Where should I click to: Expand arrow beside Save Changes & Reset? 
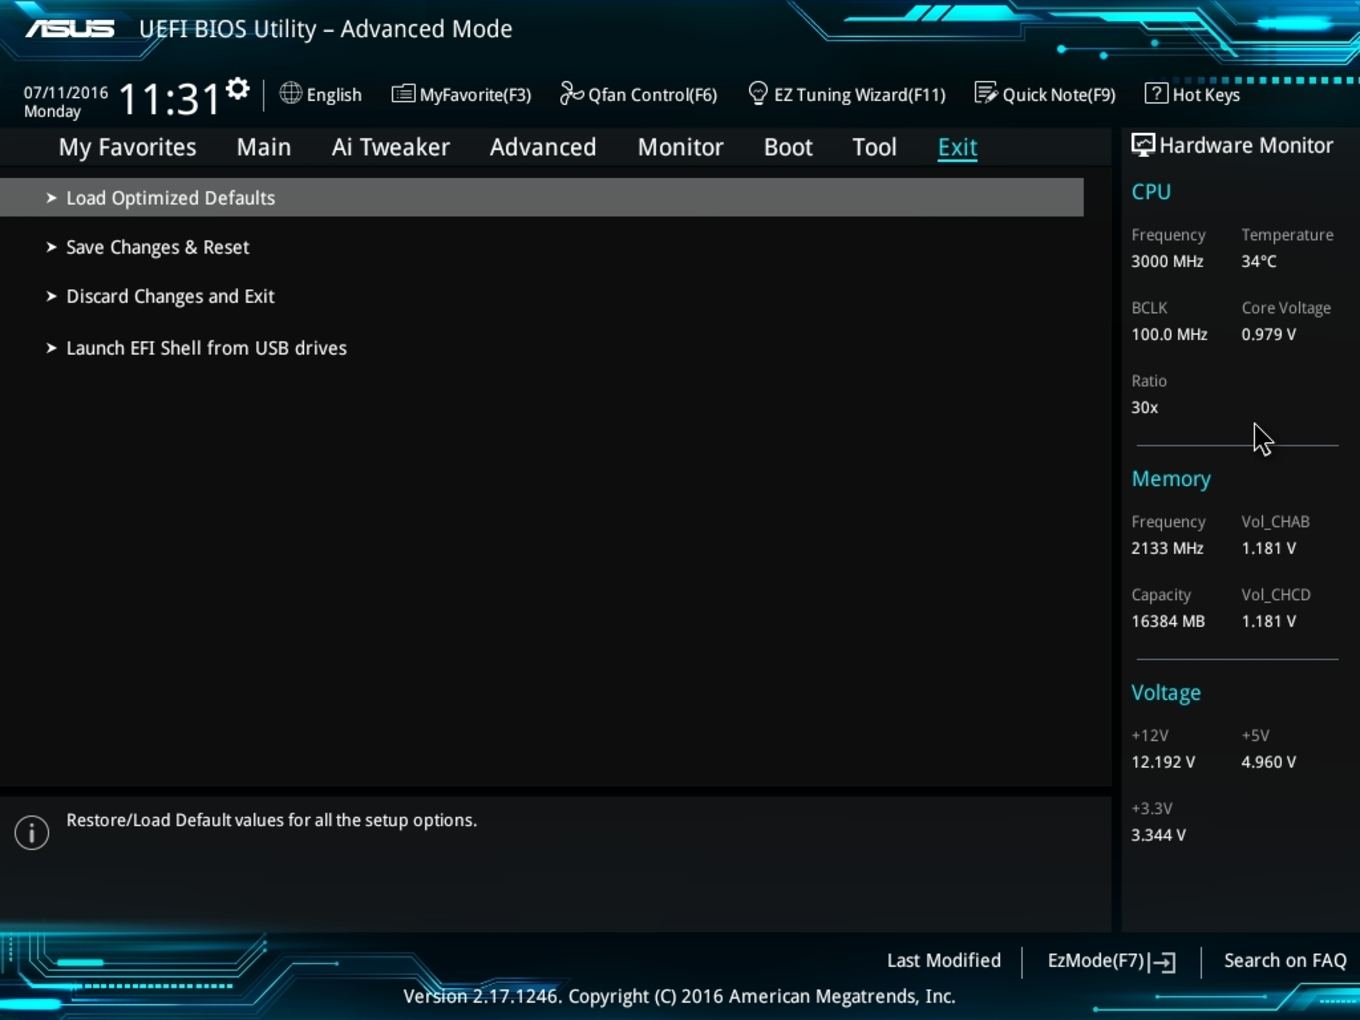(51, 247)
